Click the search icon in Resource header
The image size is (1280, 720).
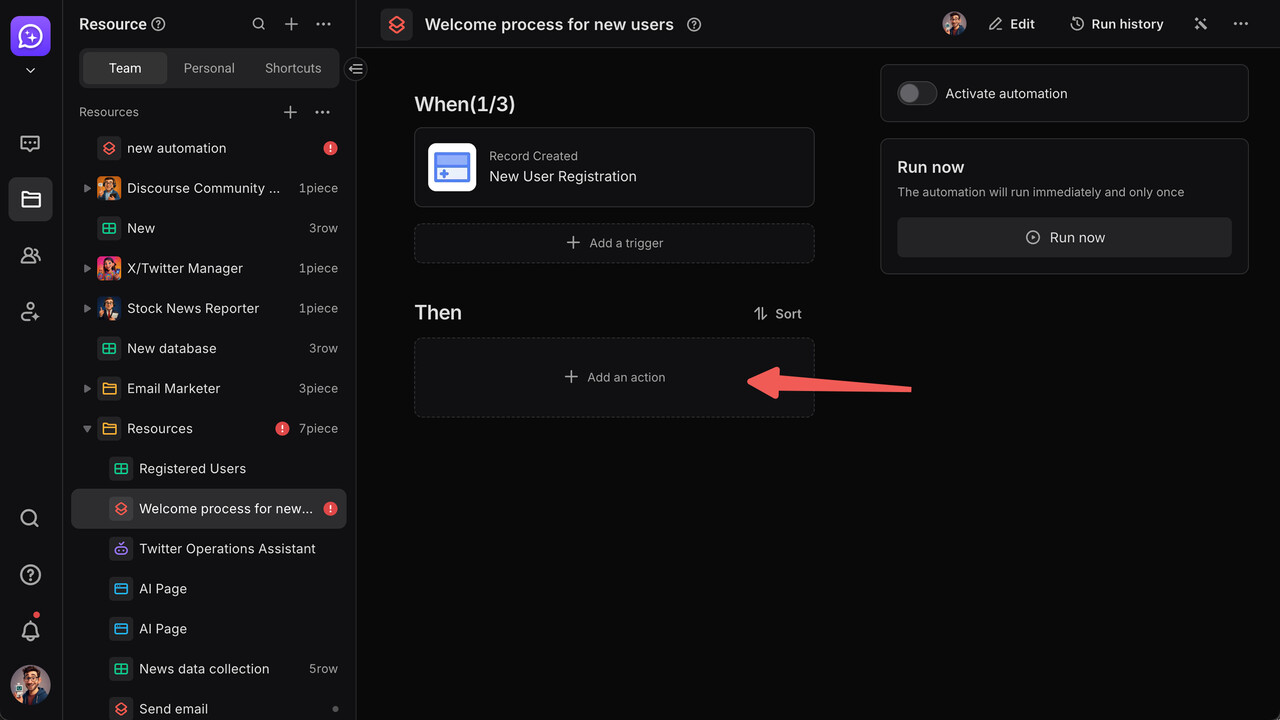[258, 24]
